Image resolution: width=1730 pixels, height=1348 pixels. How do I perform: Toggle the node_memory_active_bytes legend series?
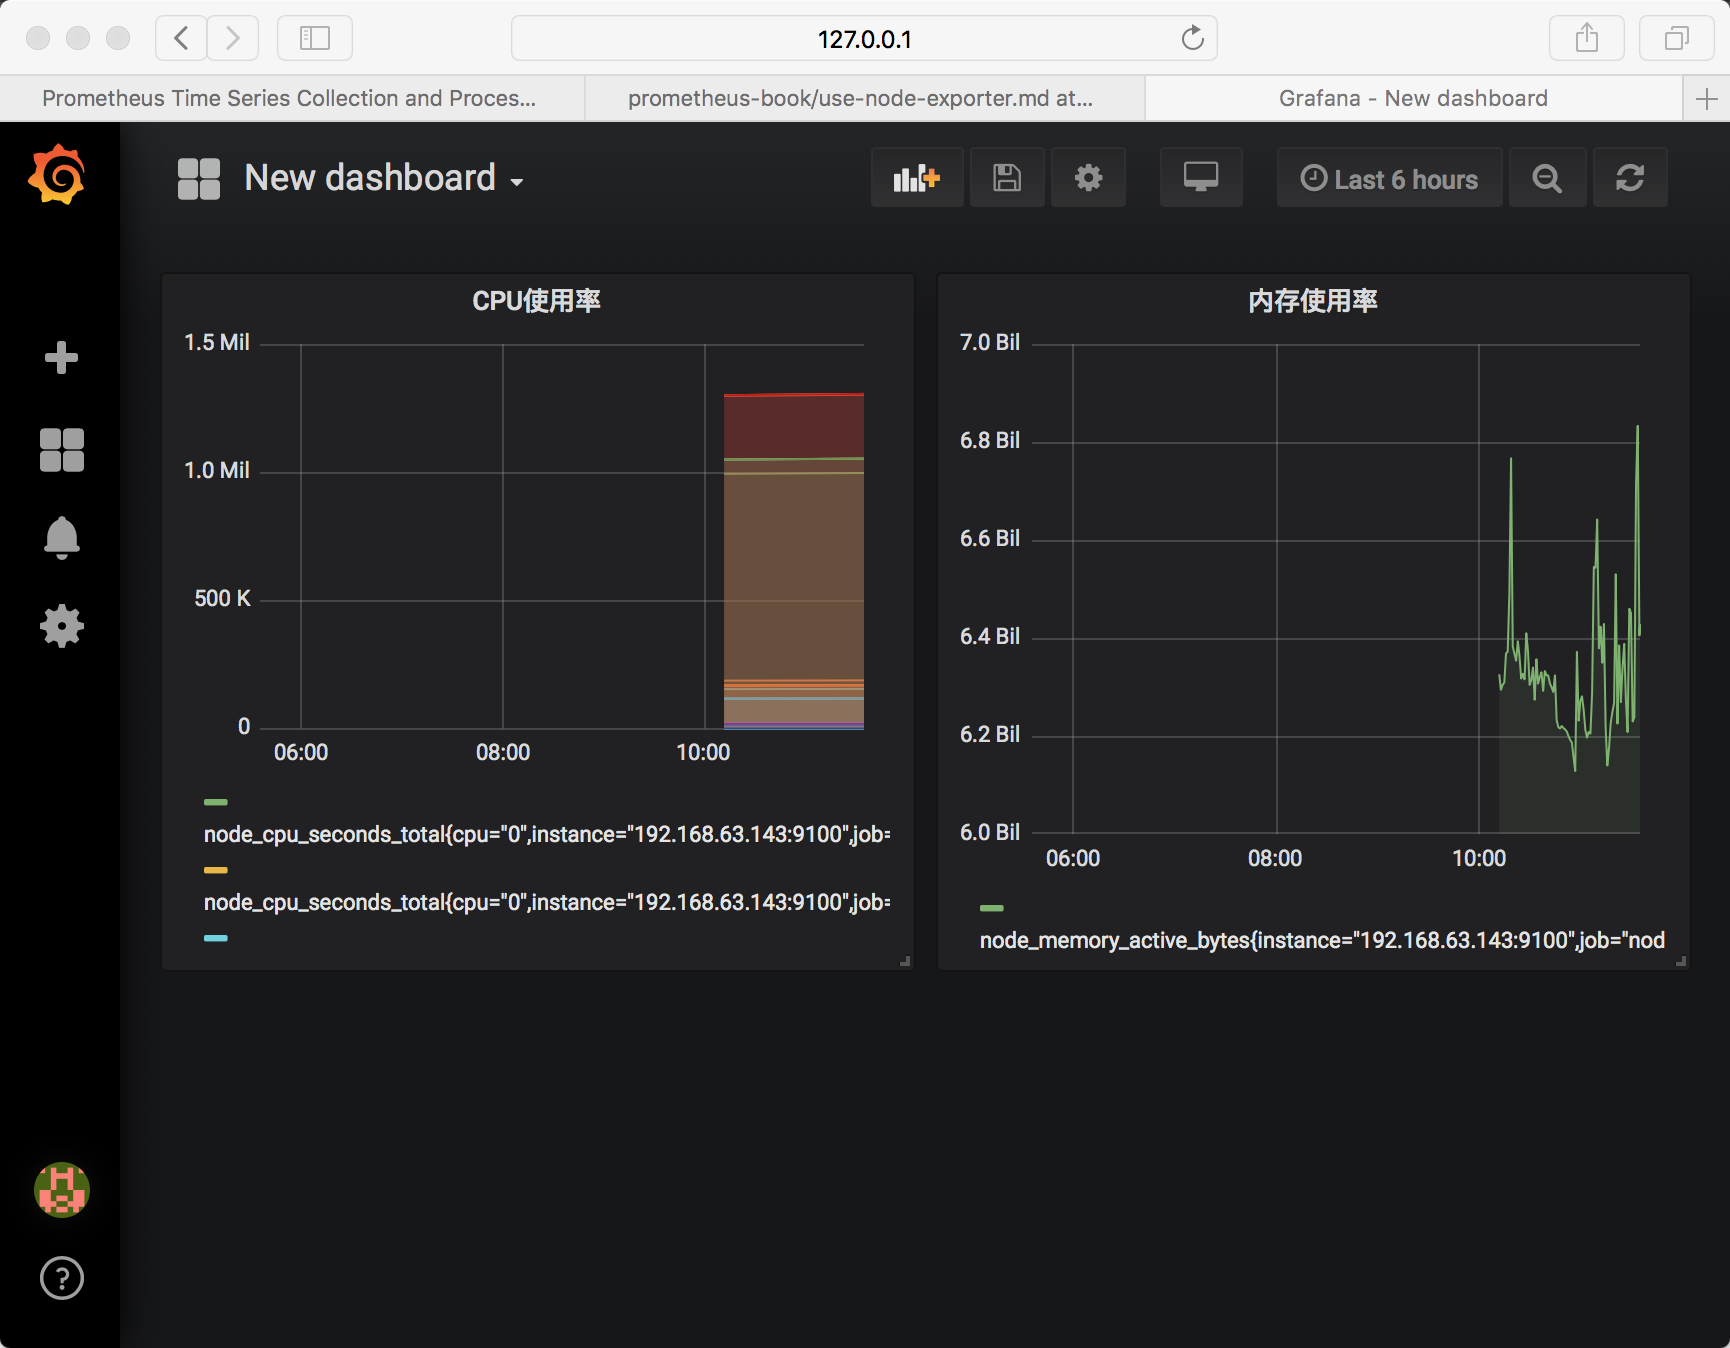pos(1322,940)
